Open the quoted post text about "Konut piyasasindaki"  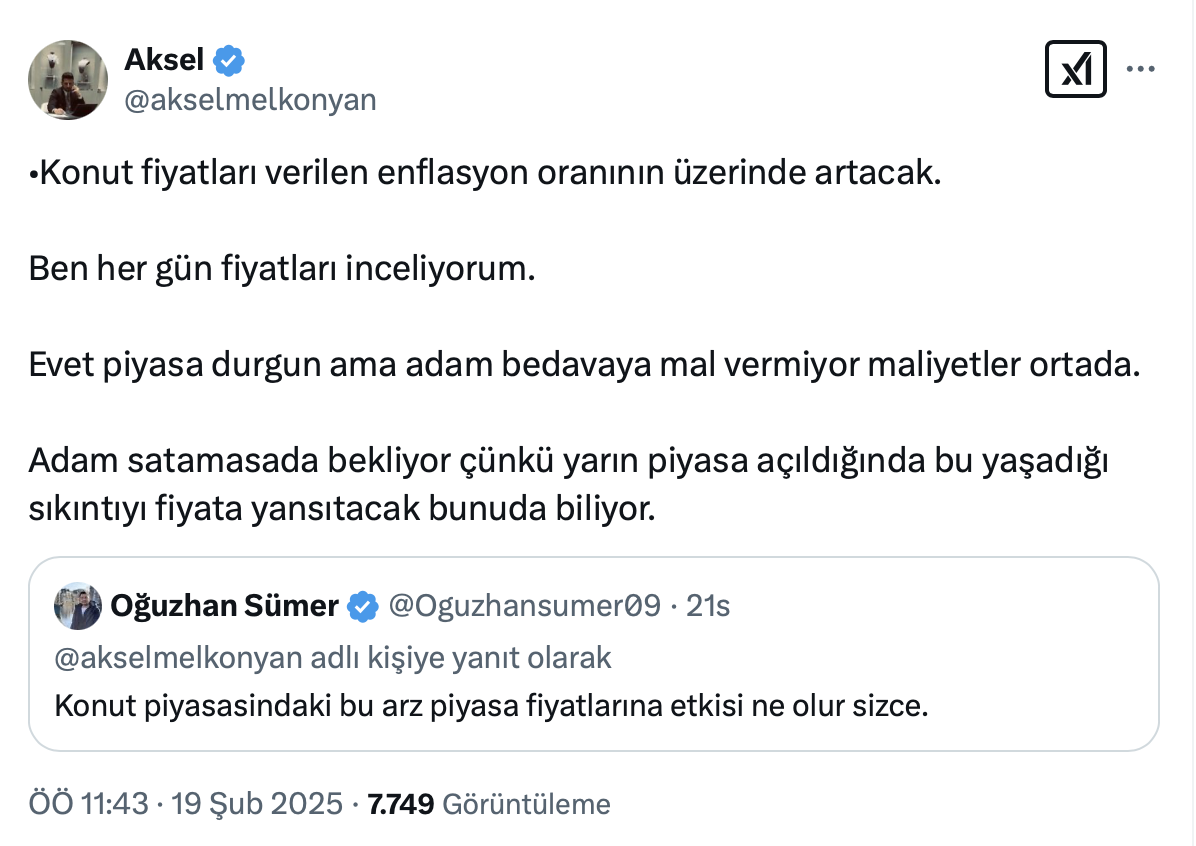click(492, 706)
